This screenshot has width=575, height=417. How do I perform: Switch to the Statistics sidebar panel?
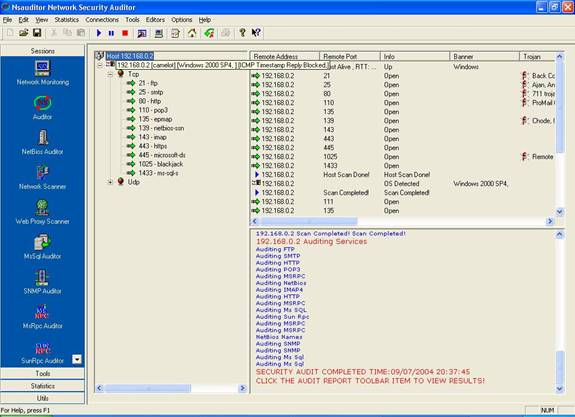[43, 386]
